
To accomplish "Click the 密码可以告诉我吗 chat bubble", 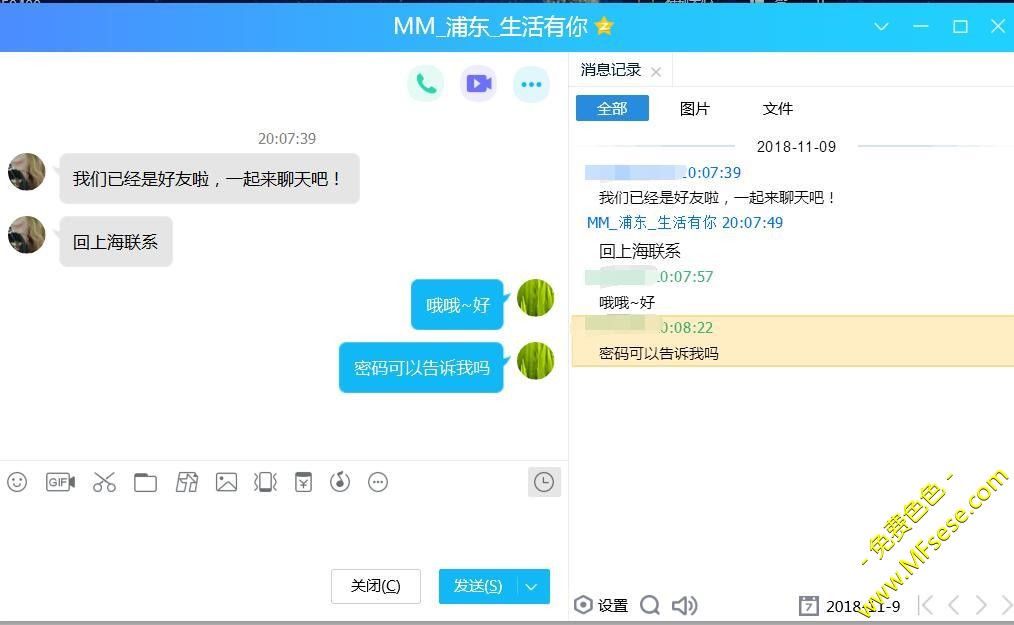I will (421, 367).
